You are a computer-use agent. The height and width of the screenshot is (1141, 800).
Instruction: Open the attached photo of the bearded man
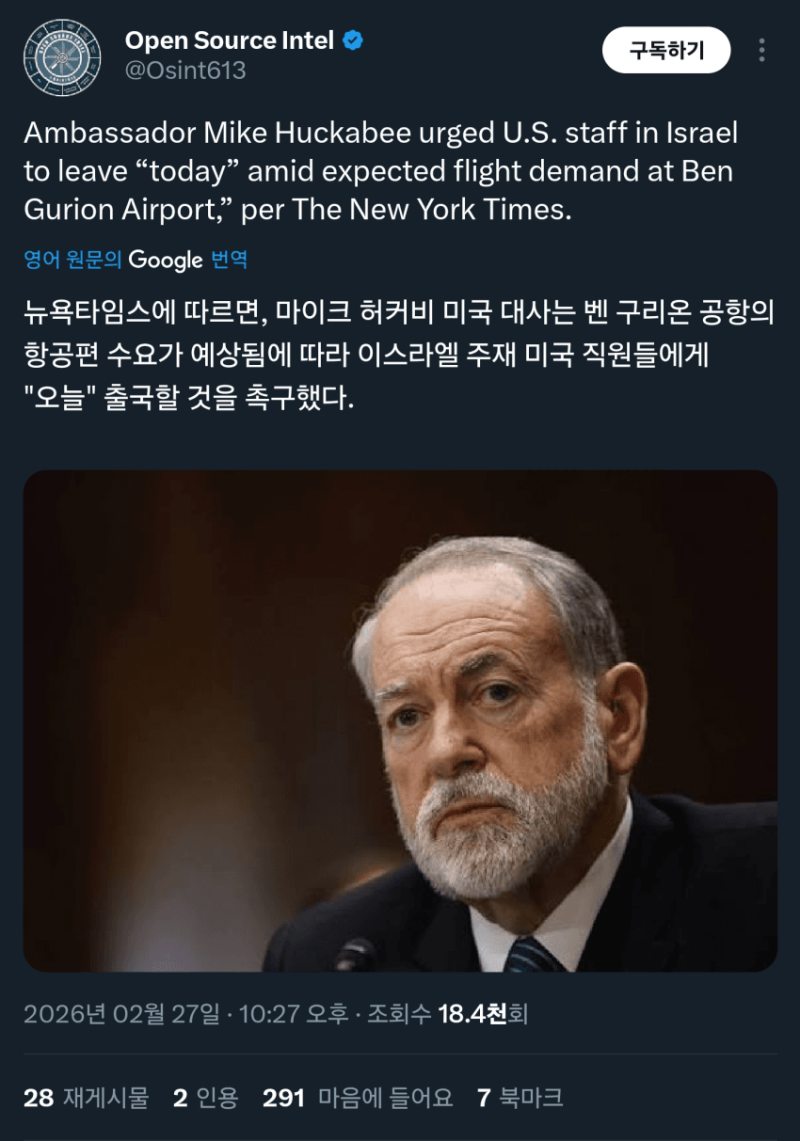point(400,720)
